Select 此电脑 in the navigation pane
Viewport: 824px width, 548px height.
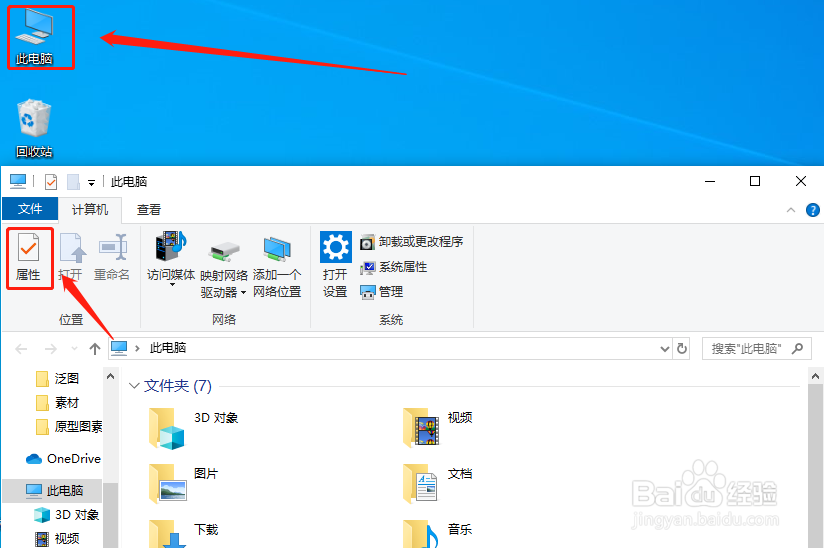pyautogui.click(x=54, y=491)
